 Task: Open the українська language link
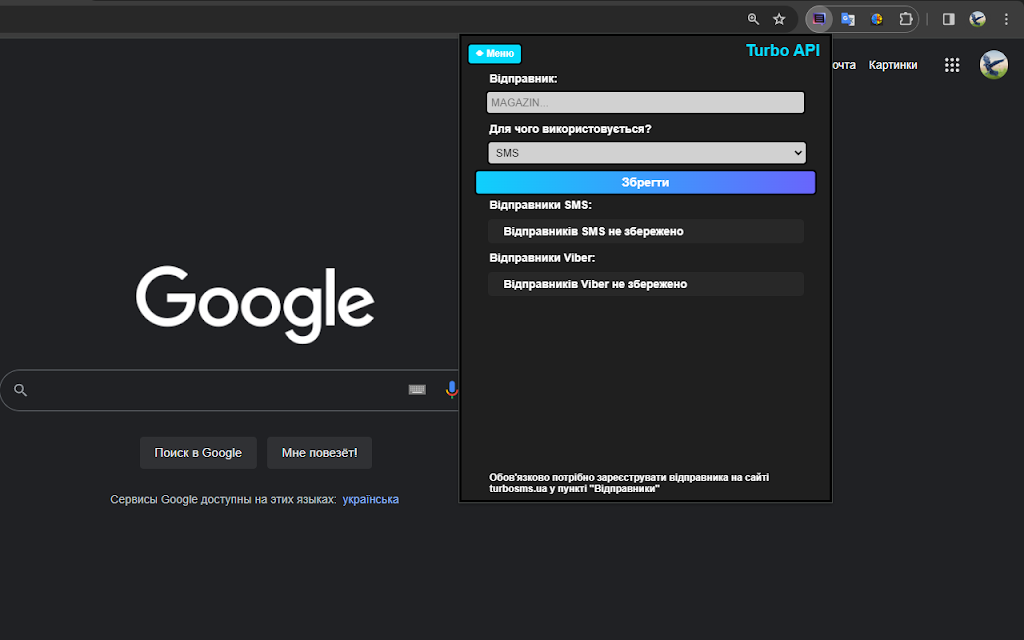(370, 500)
